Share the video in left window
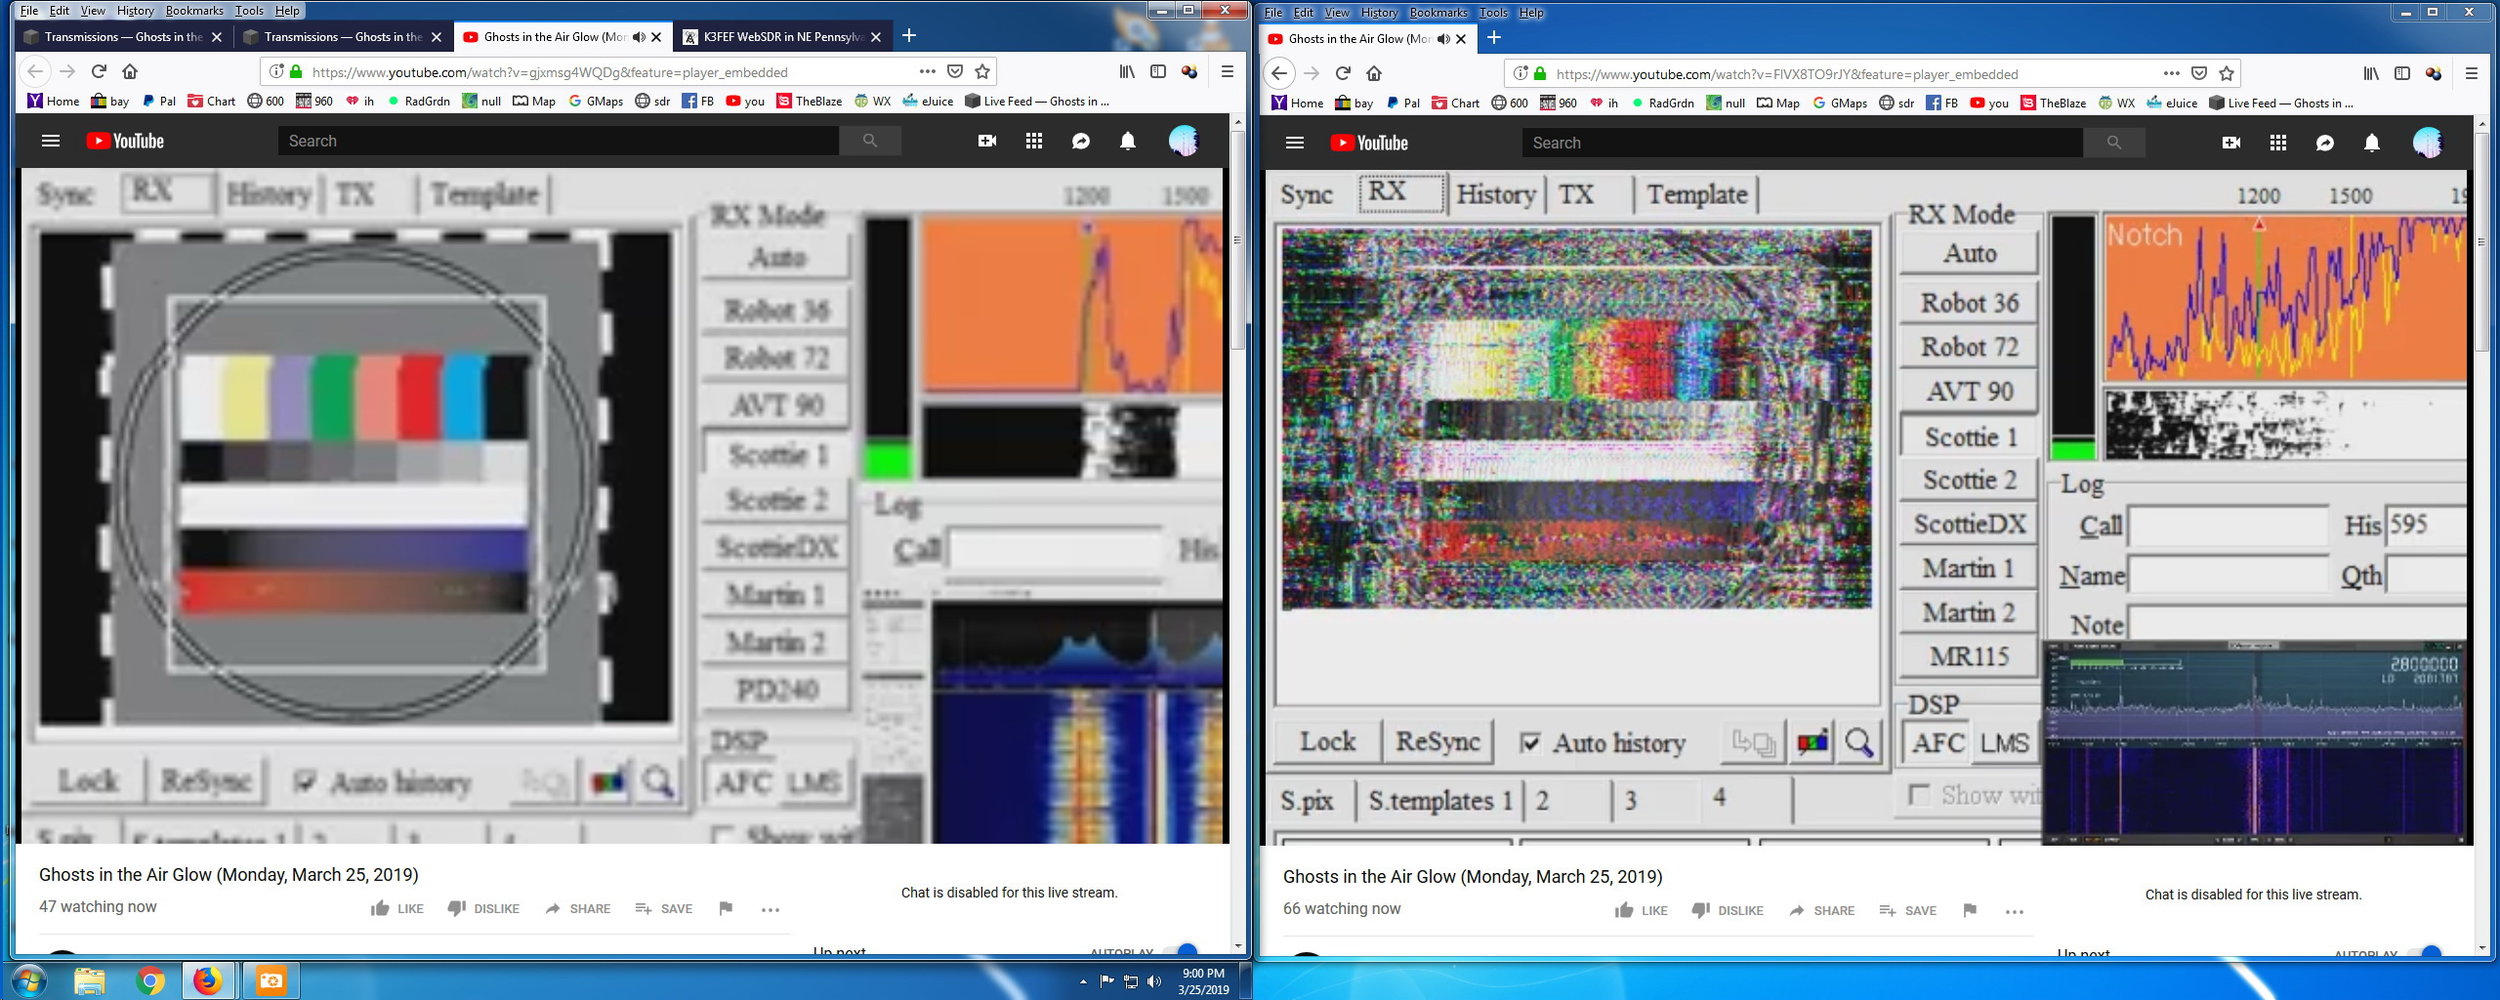This screenshot has height=1000, width=2500. click(578, 908)
